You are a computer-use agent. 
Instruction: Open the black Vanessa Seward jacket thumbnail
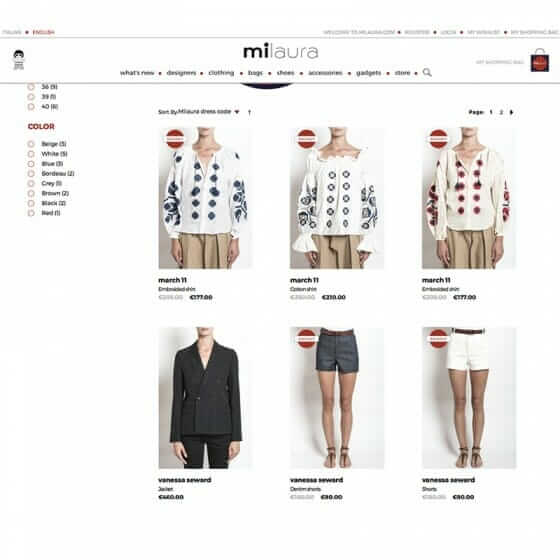(x=205, y=398)
